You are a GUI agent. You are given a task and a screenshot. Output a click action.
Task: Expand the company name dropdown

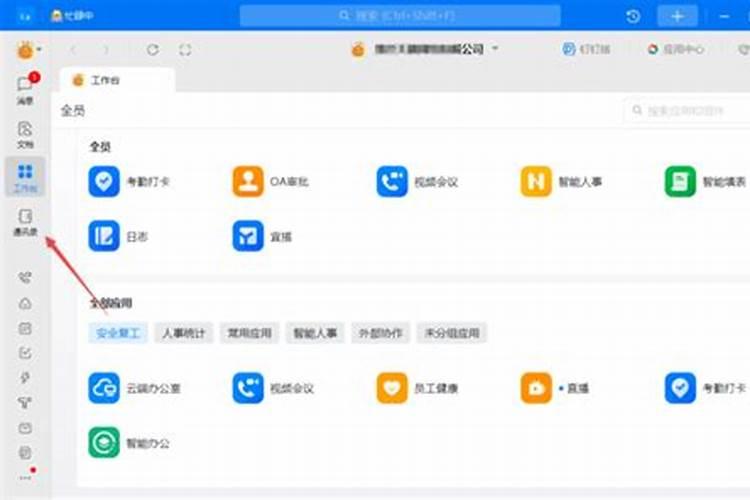pos(495,48)
